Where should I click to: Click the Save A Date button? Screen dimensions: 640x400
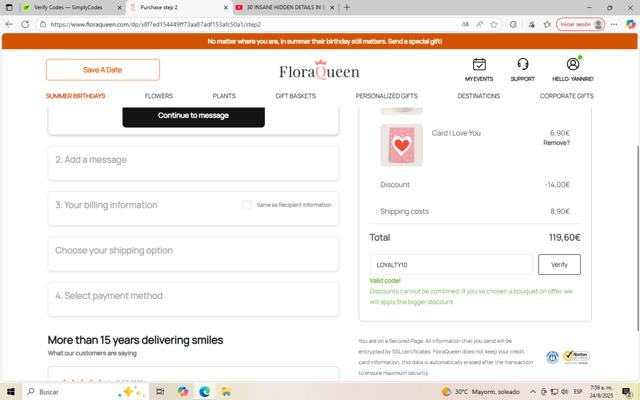(x=103, y=70)
